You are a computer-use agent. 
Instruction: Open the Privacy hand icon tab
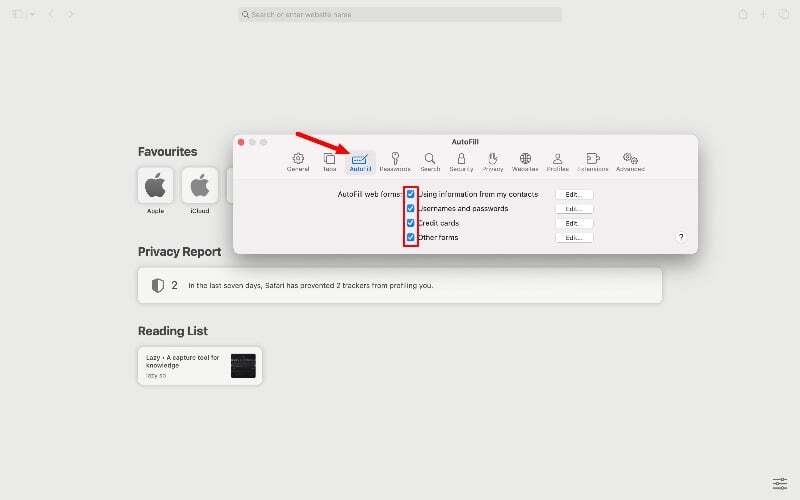493,162
